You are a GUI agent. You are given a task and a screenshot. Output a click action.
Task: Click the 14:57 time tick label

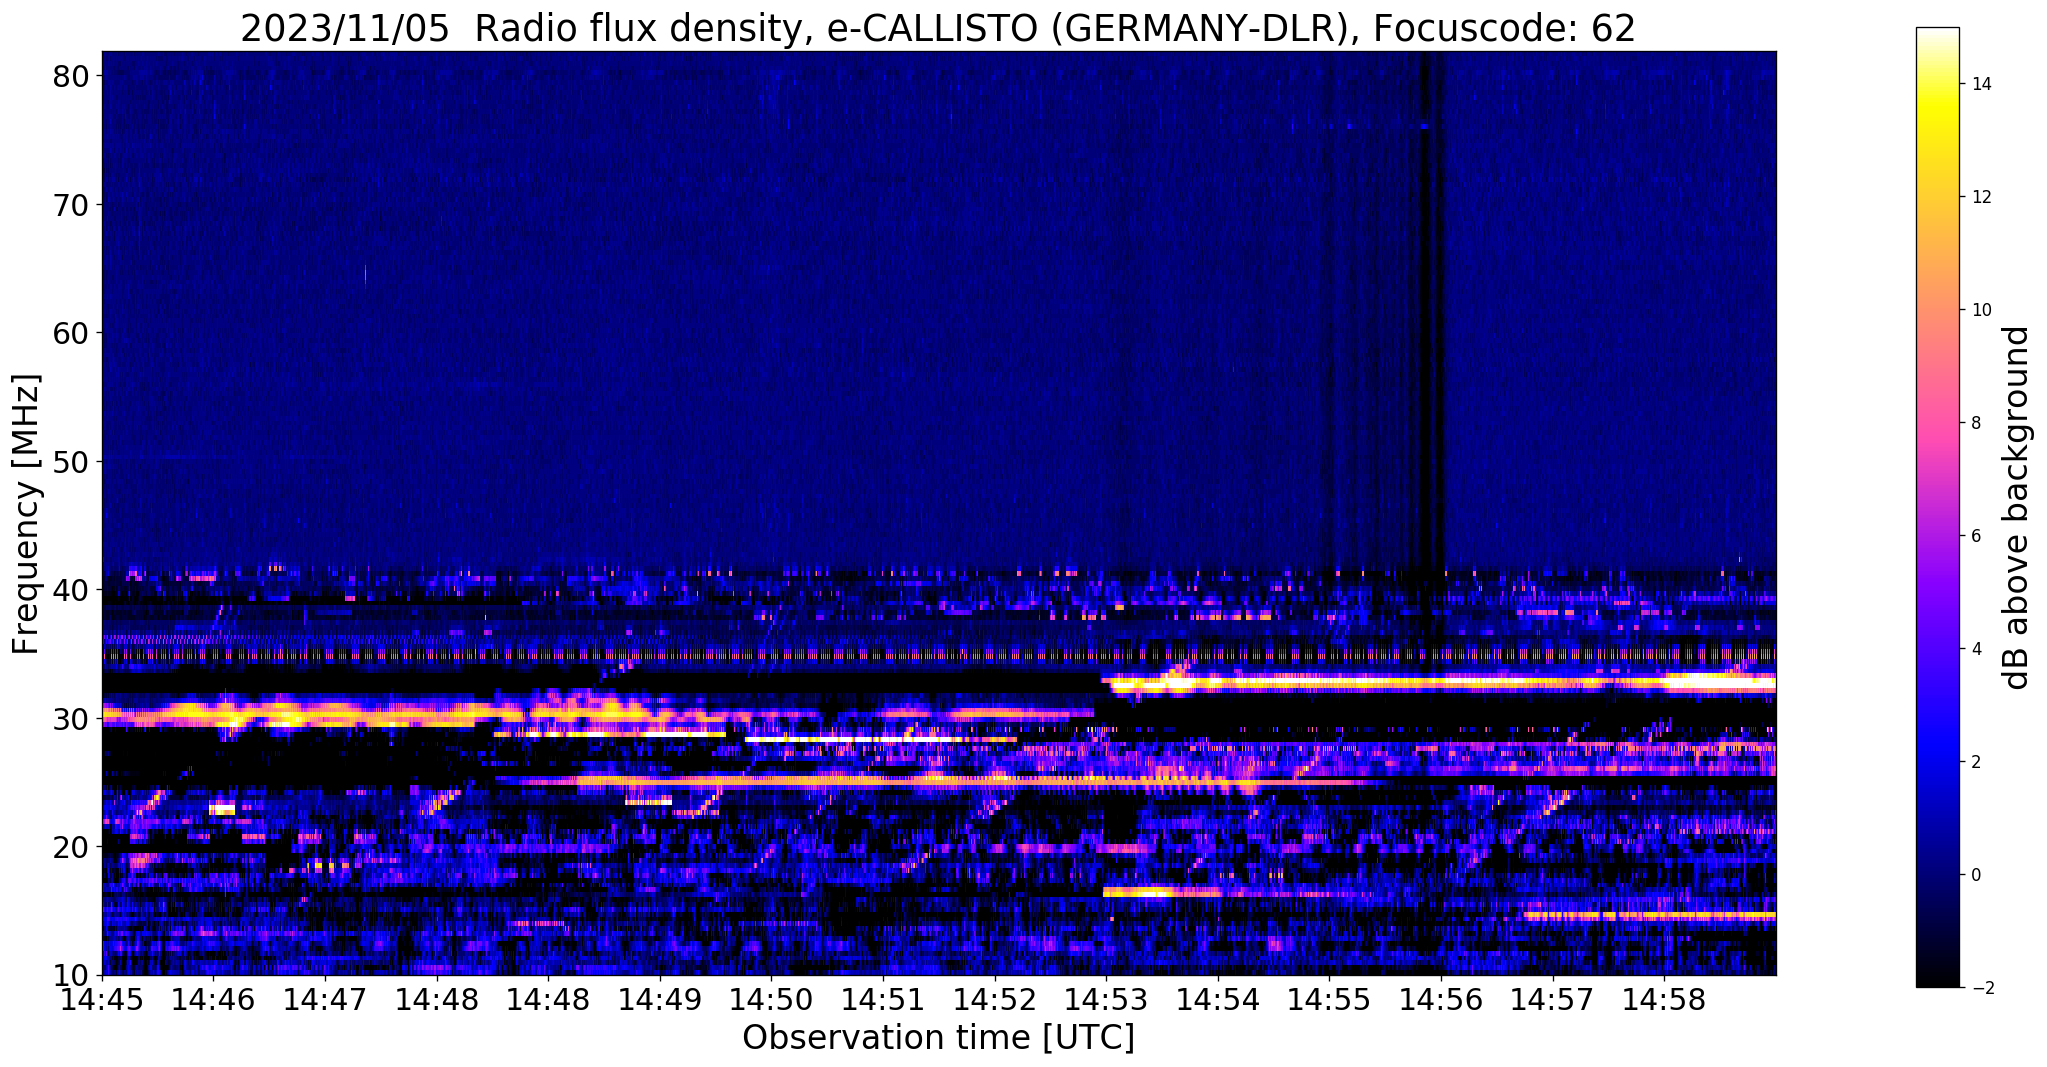[x=1553, y=1000]
